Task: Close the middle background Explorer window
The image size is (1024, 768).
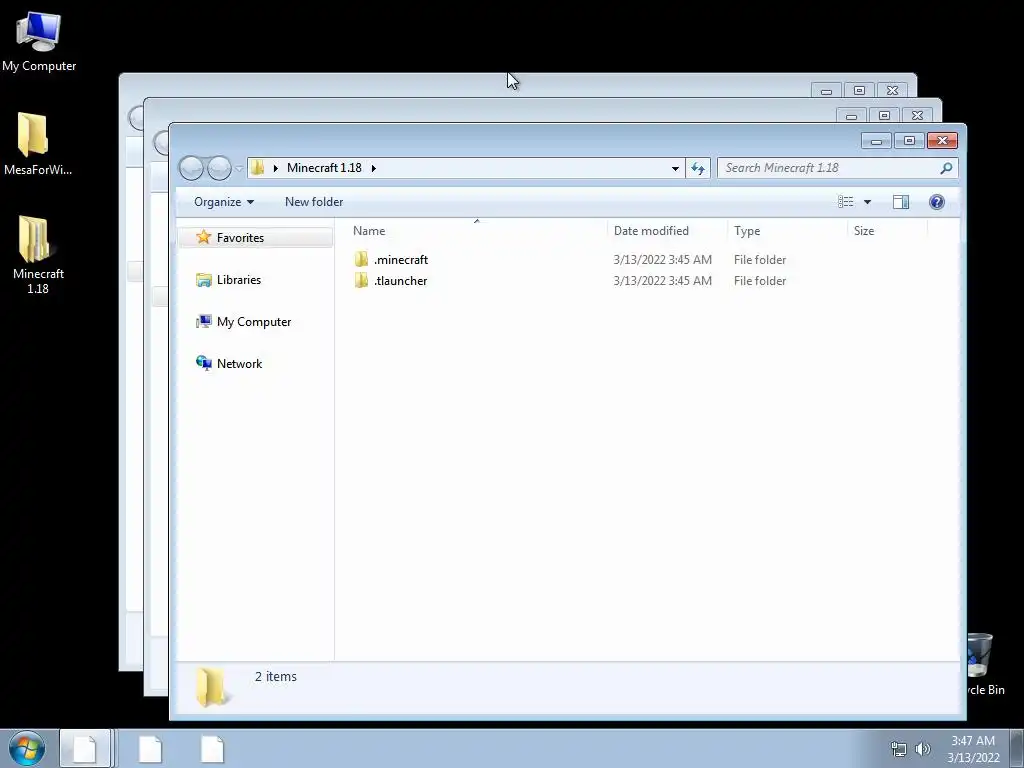Action: [x=917, y=116]
